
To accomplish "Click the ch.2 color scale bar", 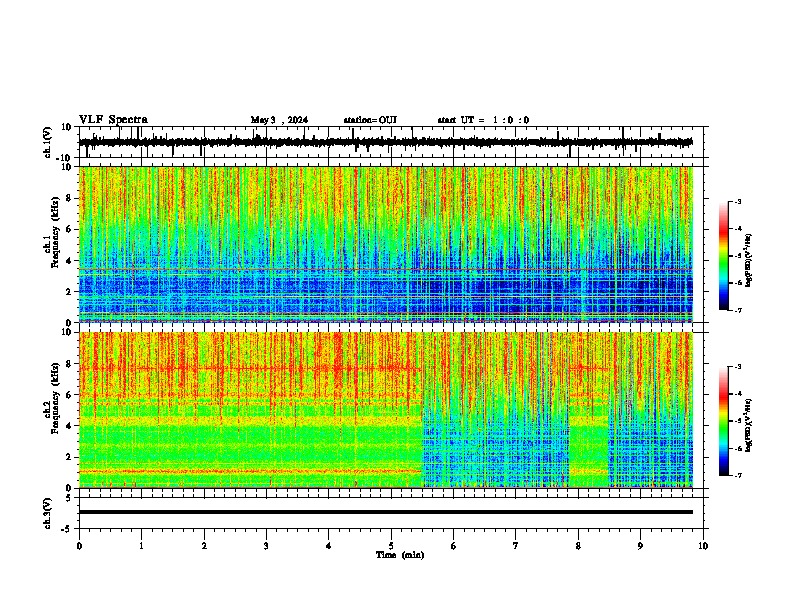I will coord(723,421).
